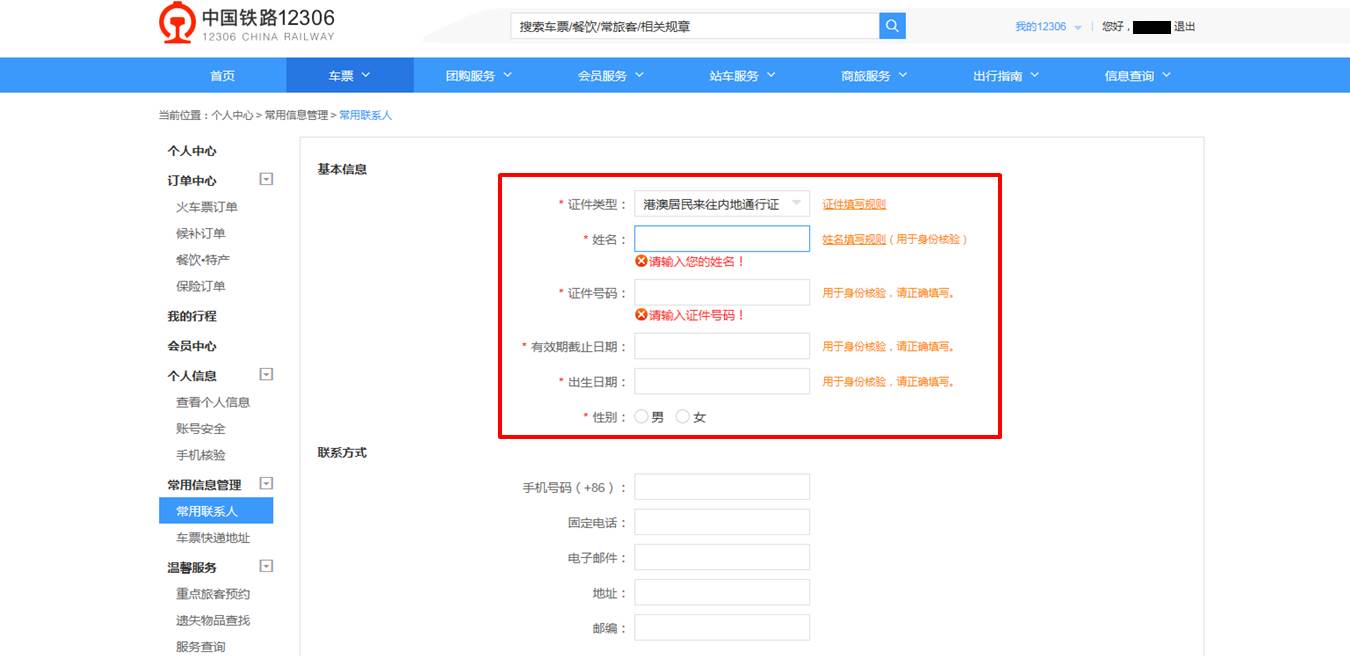1350x656 pixels.
Task: Go to 首页 in navigation bar
Action: click(x=222, y=76)
